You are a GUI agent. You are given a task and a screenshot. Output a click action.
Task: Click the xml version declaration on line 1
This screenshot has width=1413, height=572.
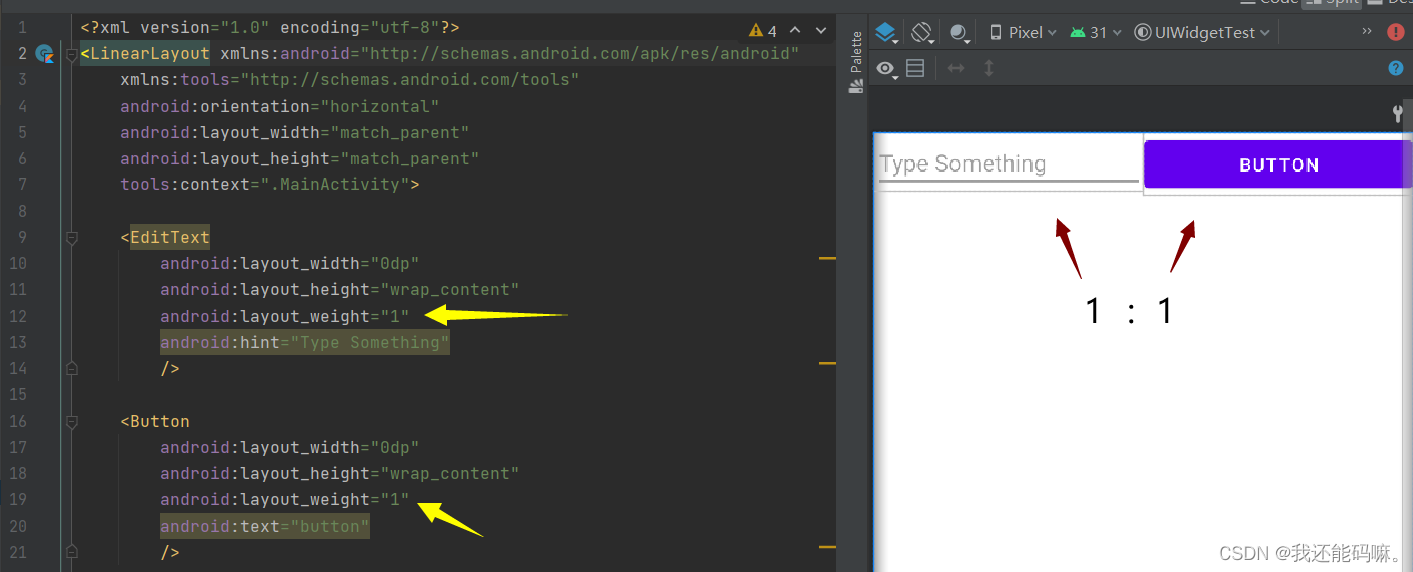(270, 28)
